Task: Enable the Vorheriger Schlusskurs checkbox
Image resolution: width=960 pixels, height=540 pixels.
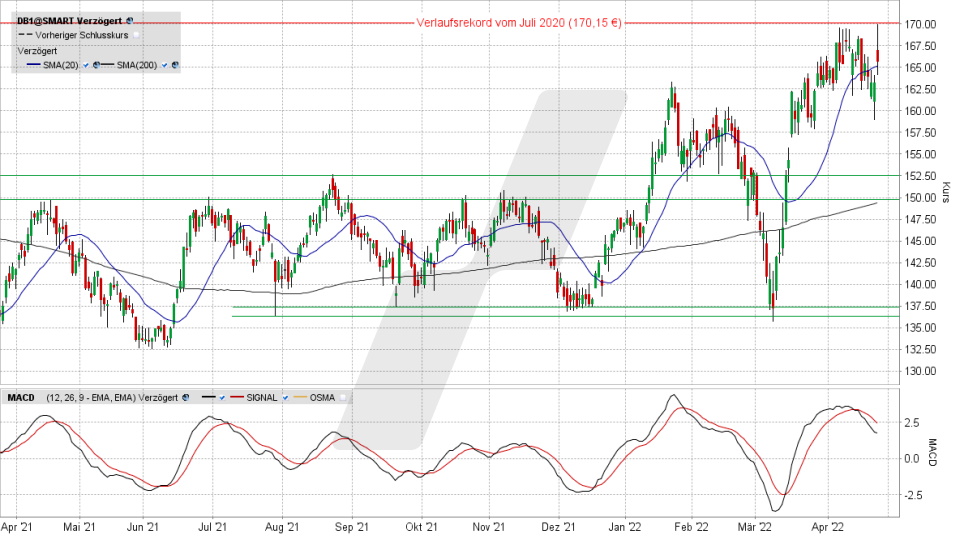Action: pyautogui.click(x=137, y=35)
